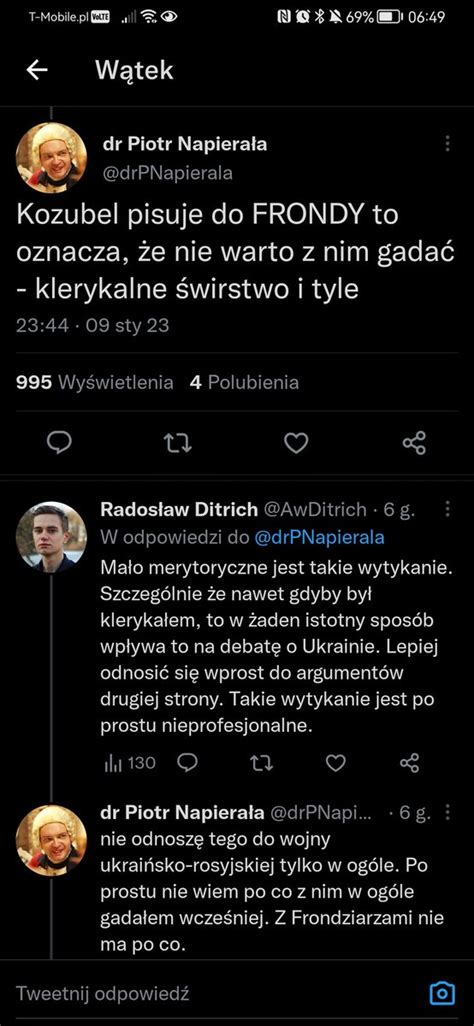Viewport: 474px width, 1026px height.
Task: View the 995 Wyświetlenia count
Action: pos(94,382)
